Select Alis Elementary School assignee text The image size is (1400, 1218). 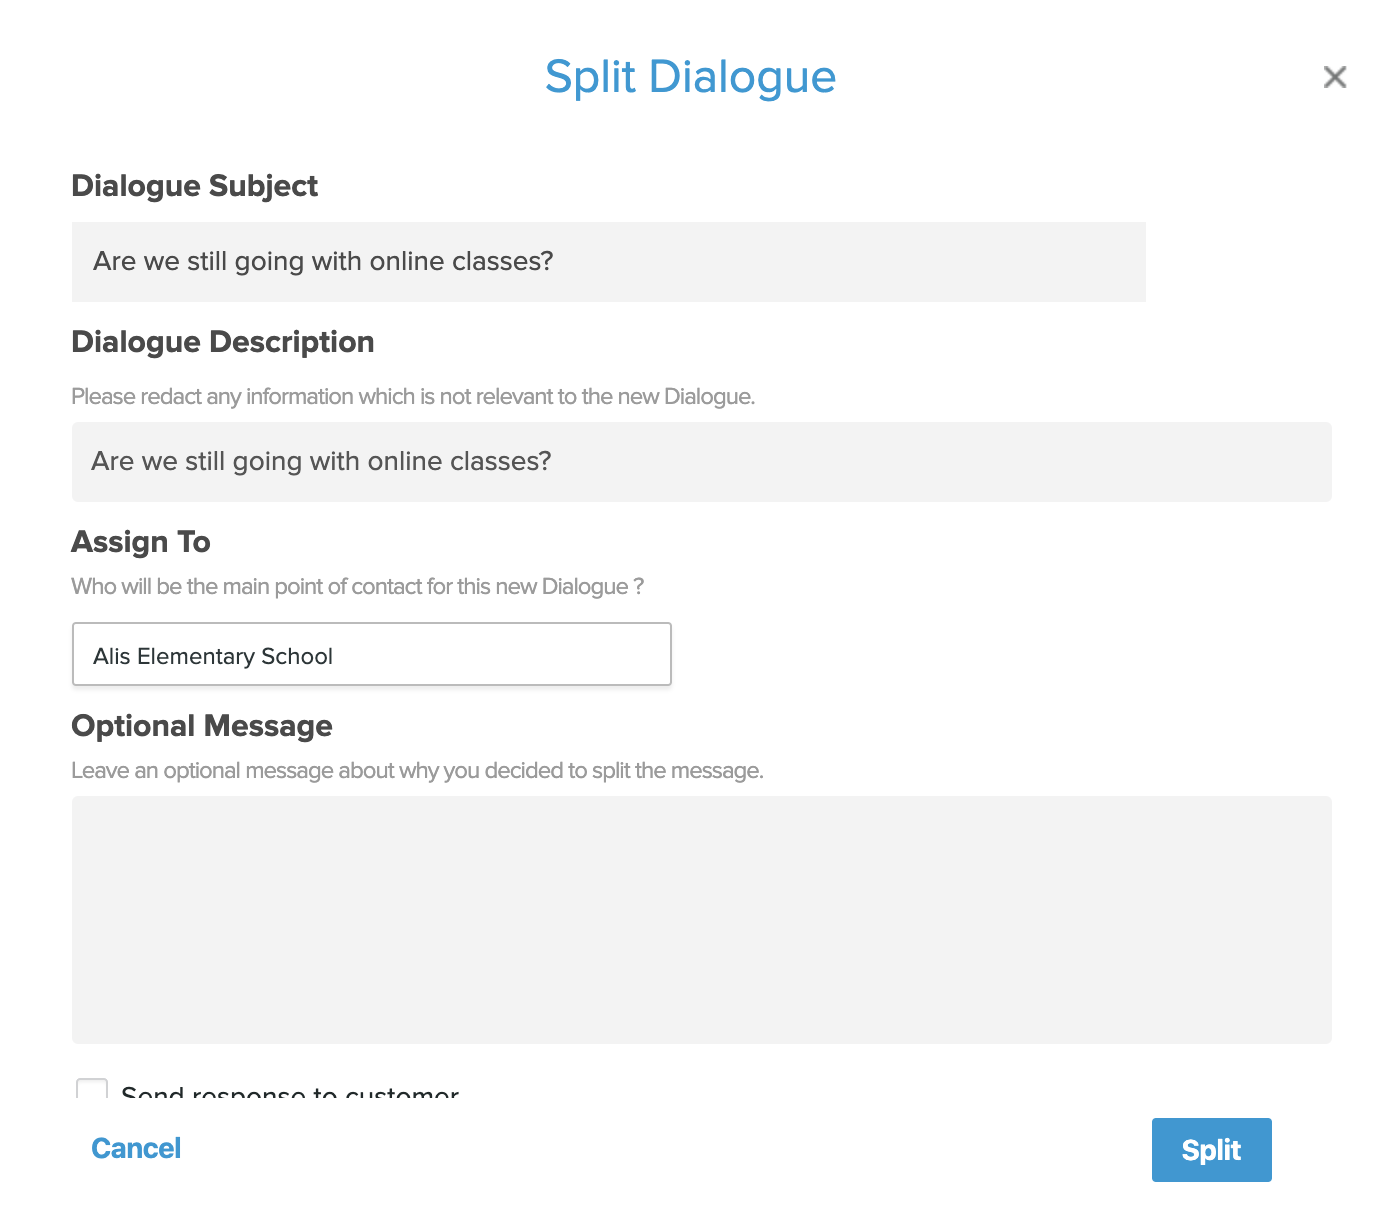pos(212,657)
